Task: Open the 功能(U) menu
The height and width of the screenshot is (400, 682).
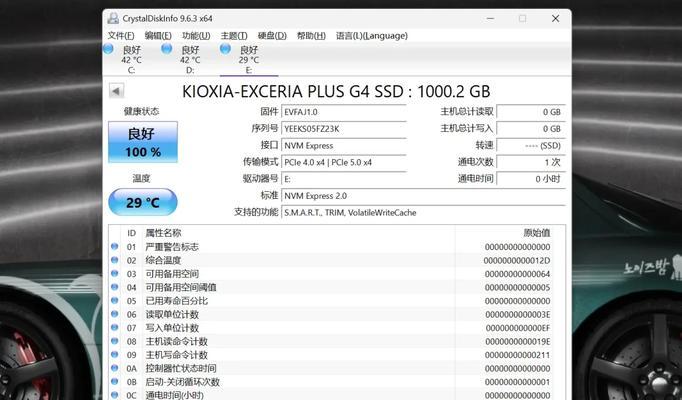Action: click(x=196, y=36)
